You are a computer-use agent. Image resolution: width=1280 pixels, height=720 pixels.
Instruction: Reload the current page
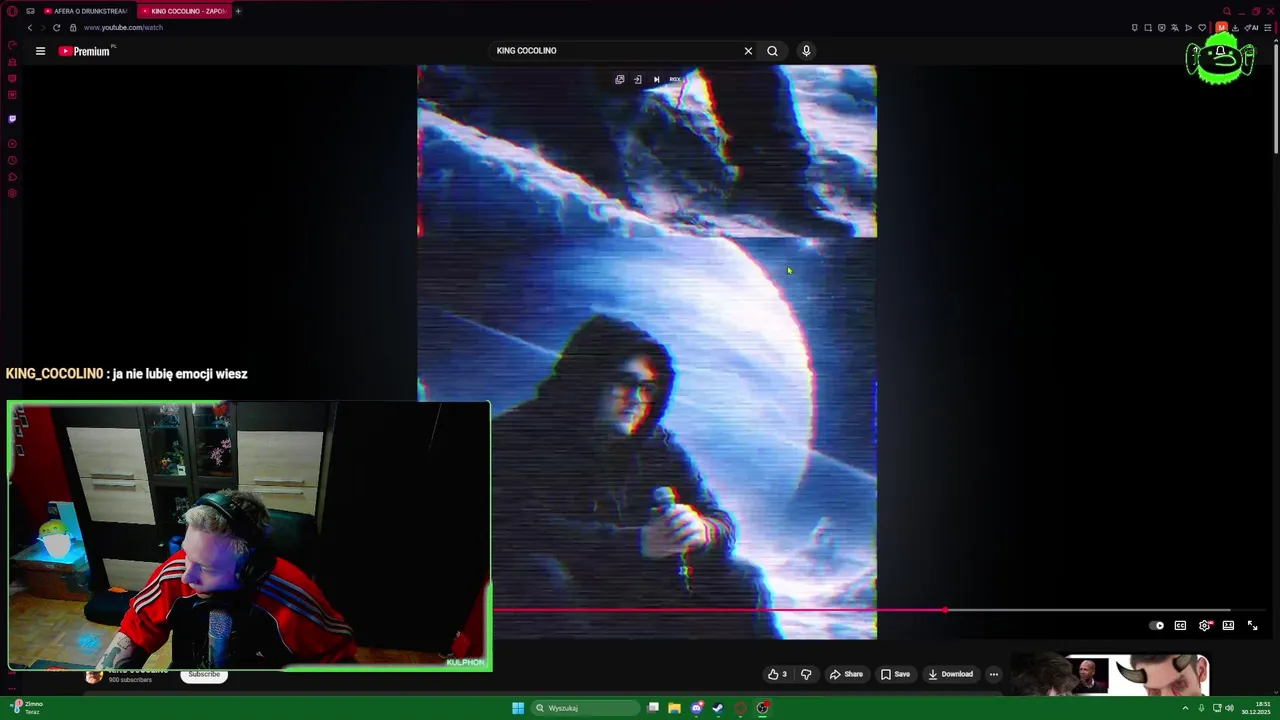(x=56, y=27)
